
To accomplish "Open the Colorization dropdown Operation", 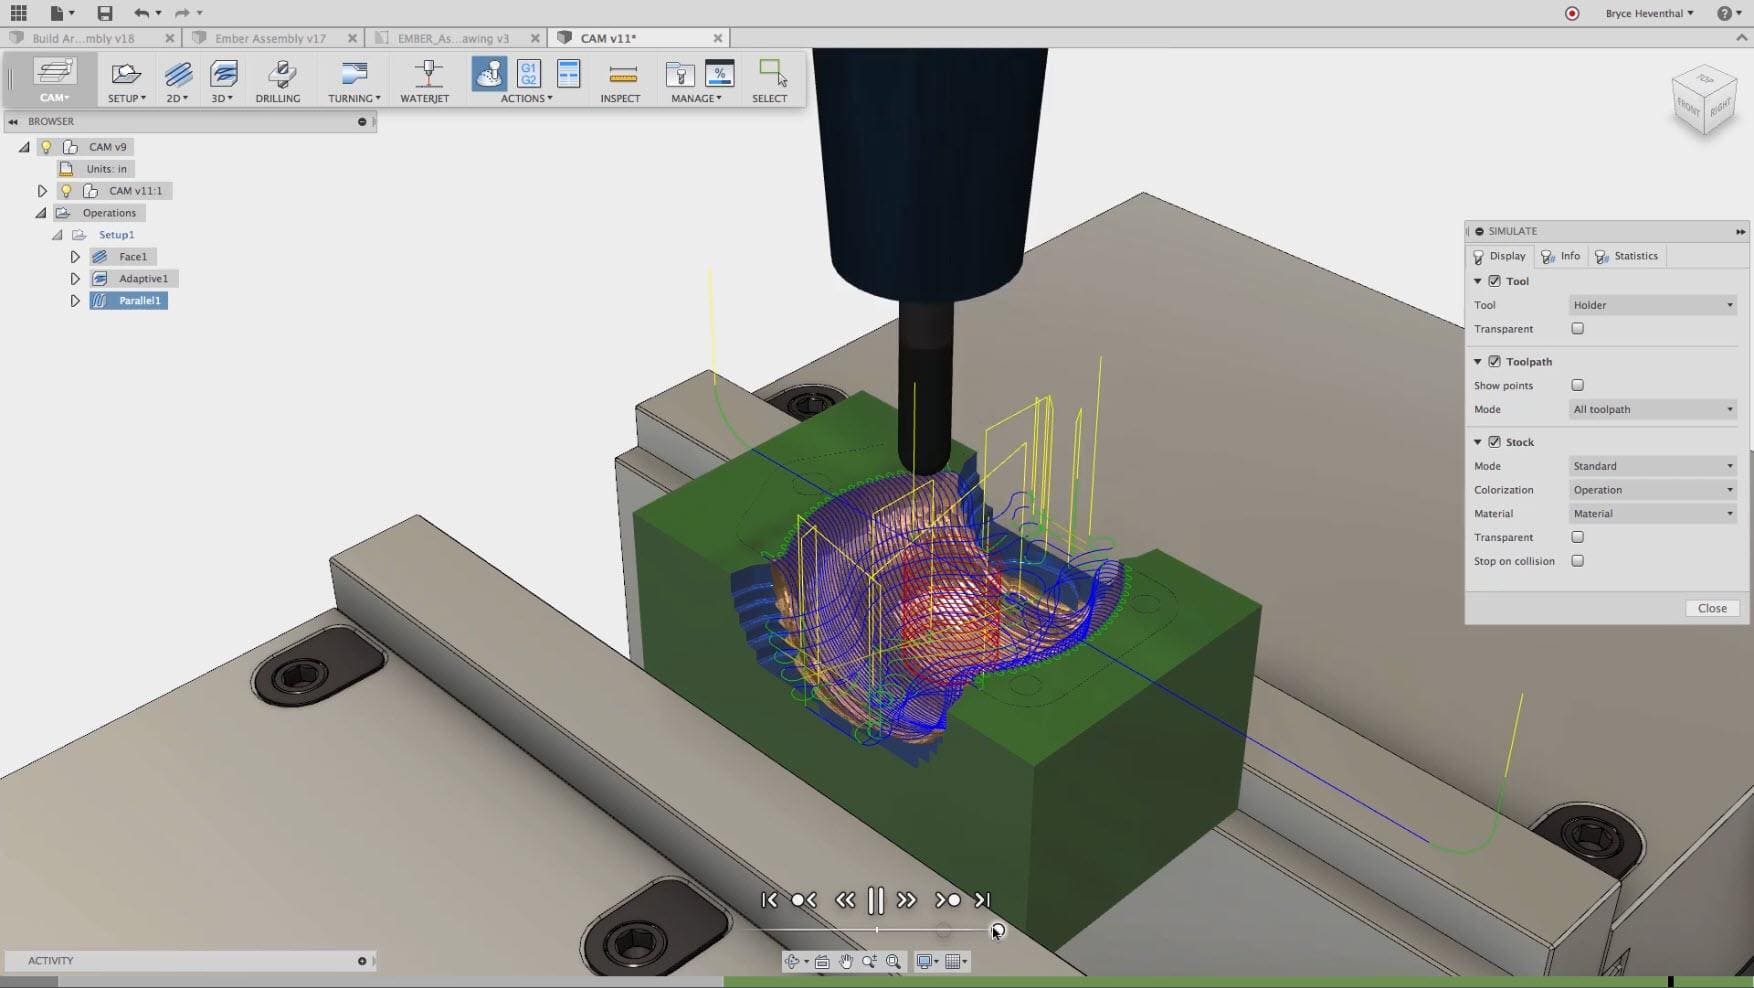I will 1652,490.
